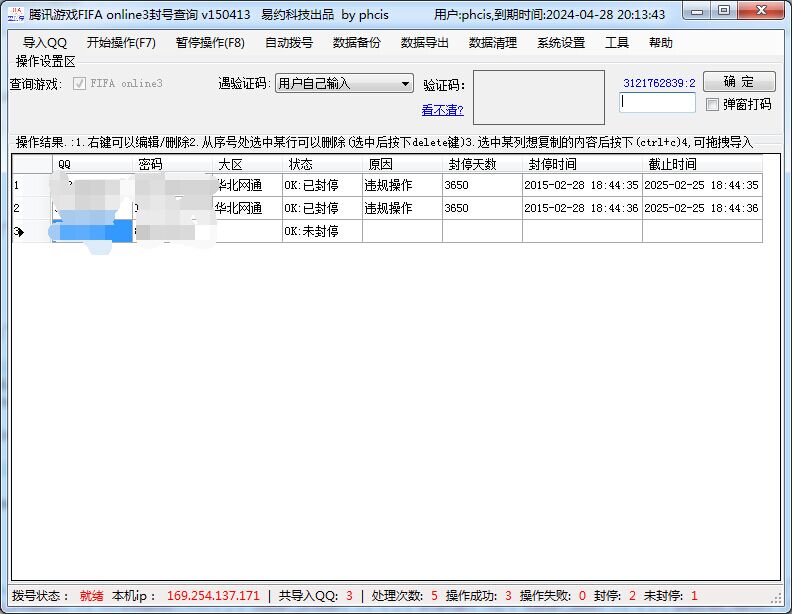Click 华北网通 cell in row 1

tap(248, 185)
